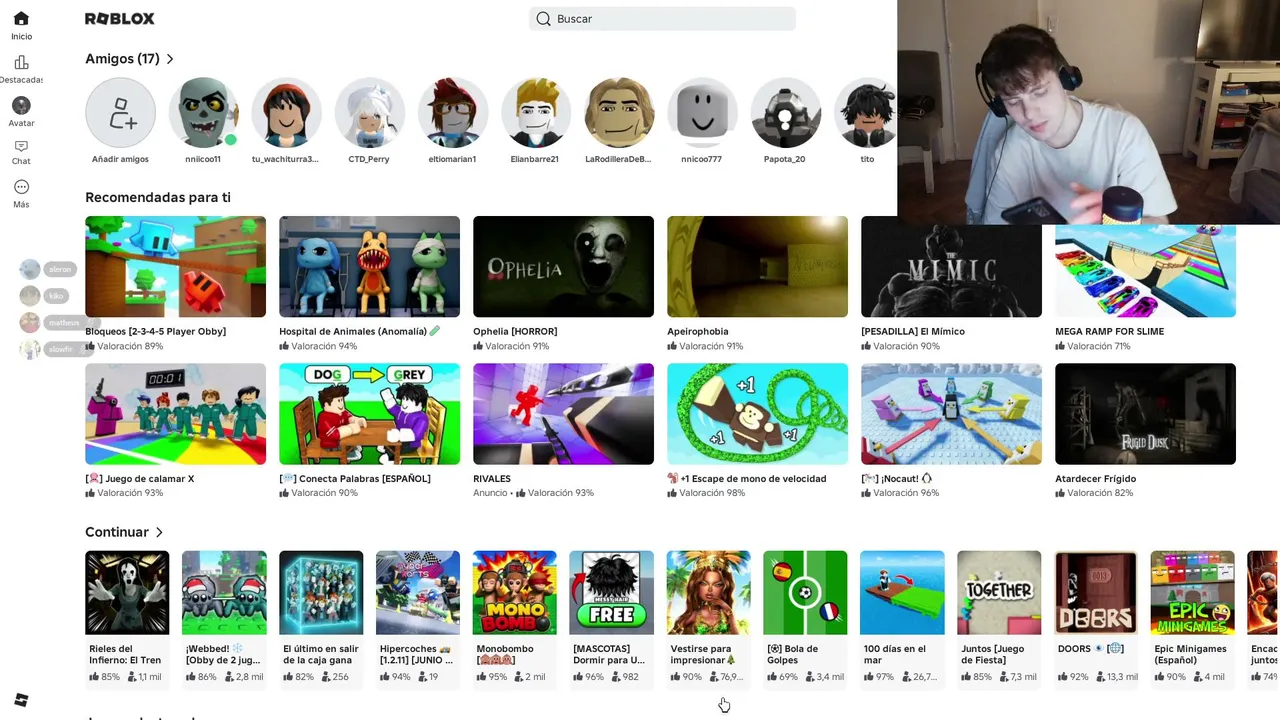Click Valoración 82% under Atardecer Frígido
Viewport: 1280px width, 720px height.
(1094, 493)
